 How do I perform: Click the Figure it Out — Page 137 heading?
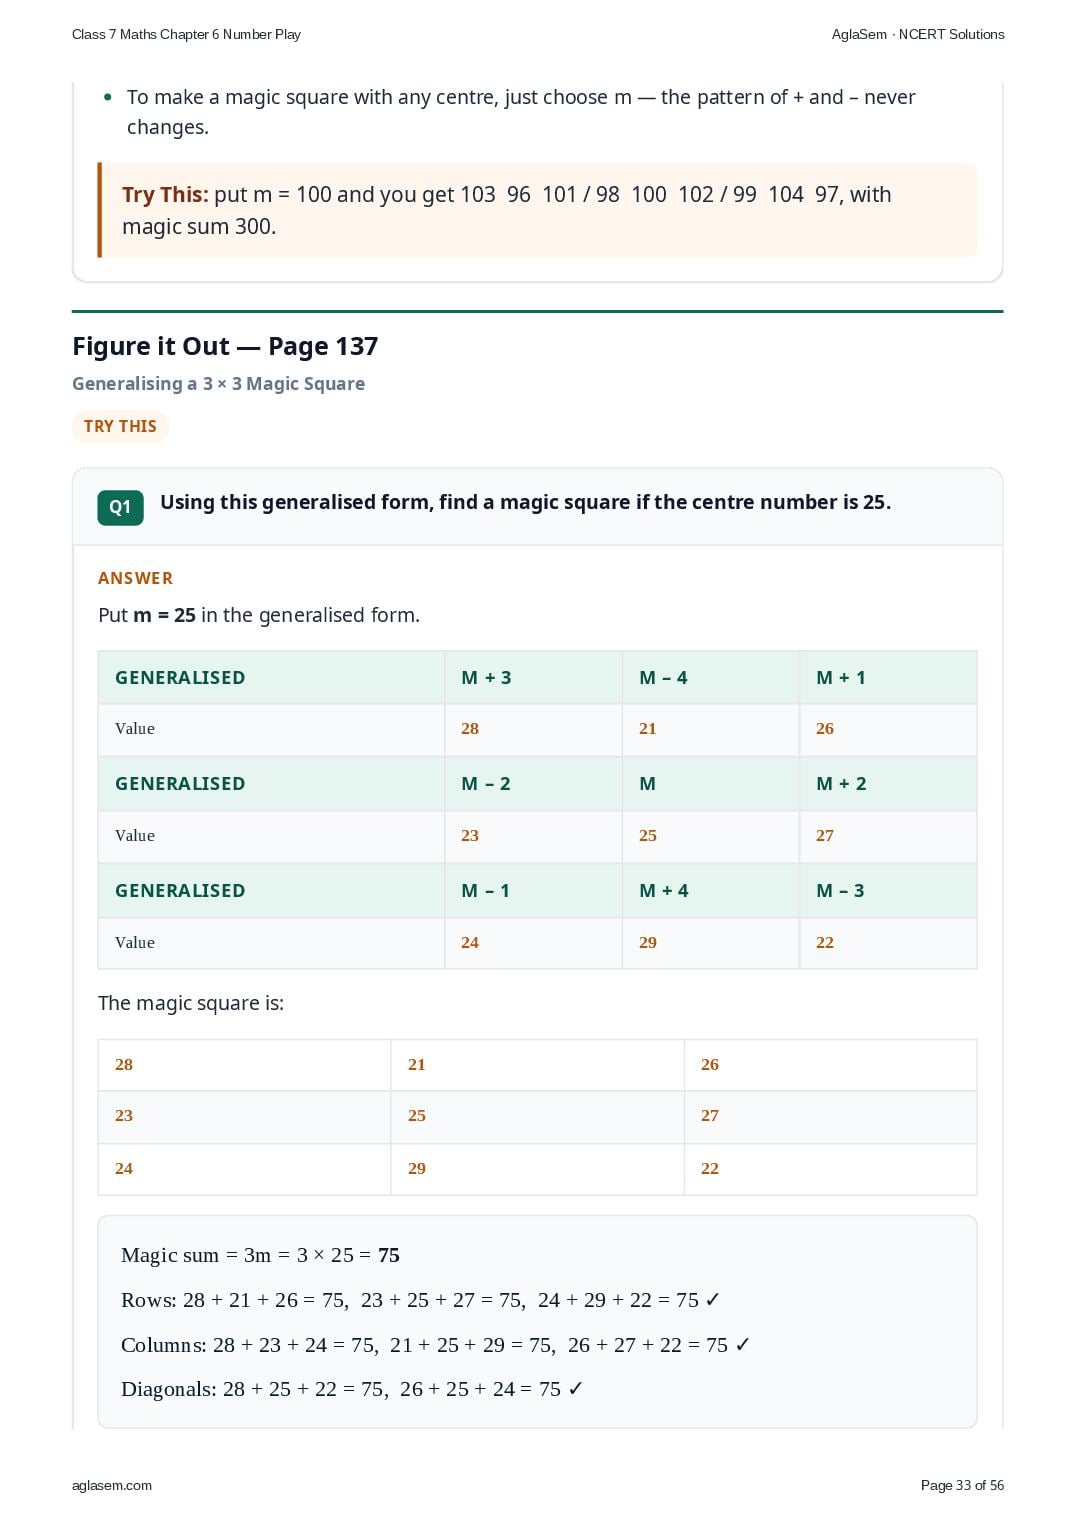pos(225,346)
